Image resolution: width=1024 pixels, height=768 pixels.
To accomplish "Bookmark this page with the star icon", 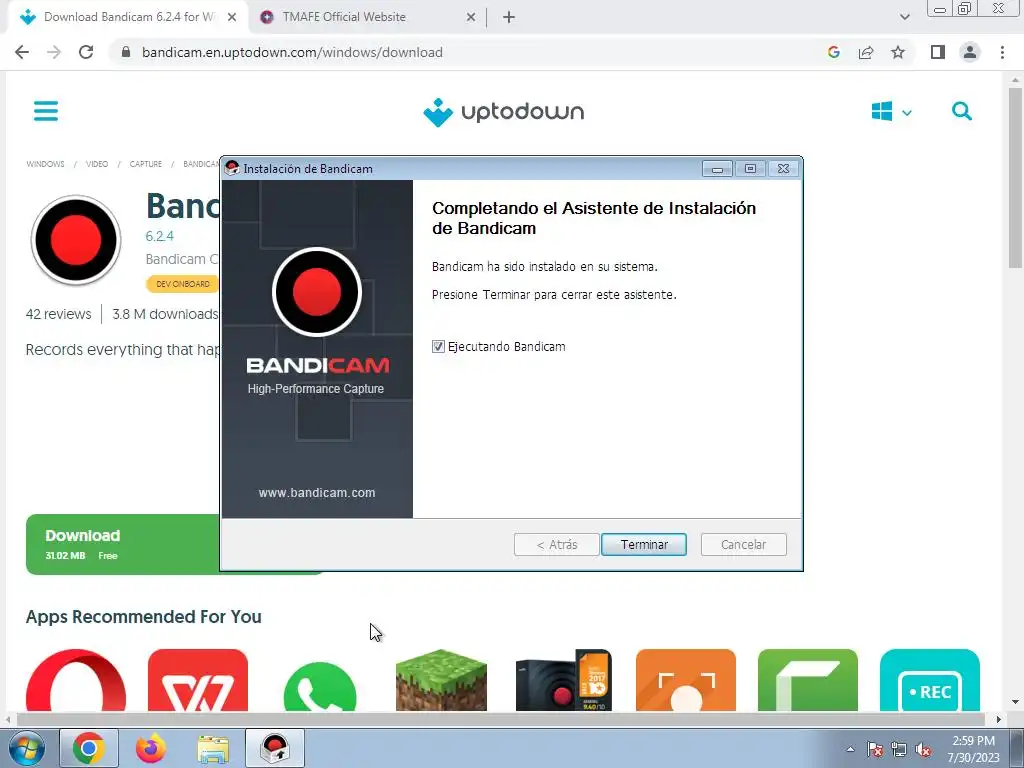I will coord(898,52).
